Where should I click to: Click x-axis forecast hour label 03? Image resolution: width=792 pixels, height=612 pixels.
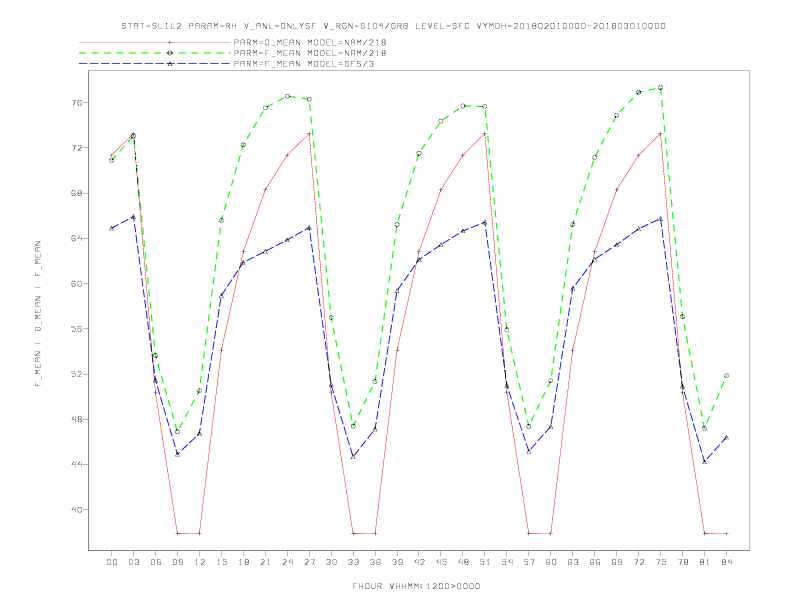click(x=133, y=562)
